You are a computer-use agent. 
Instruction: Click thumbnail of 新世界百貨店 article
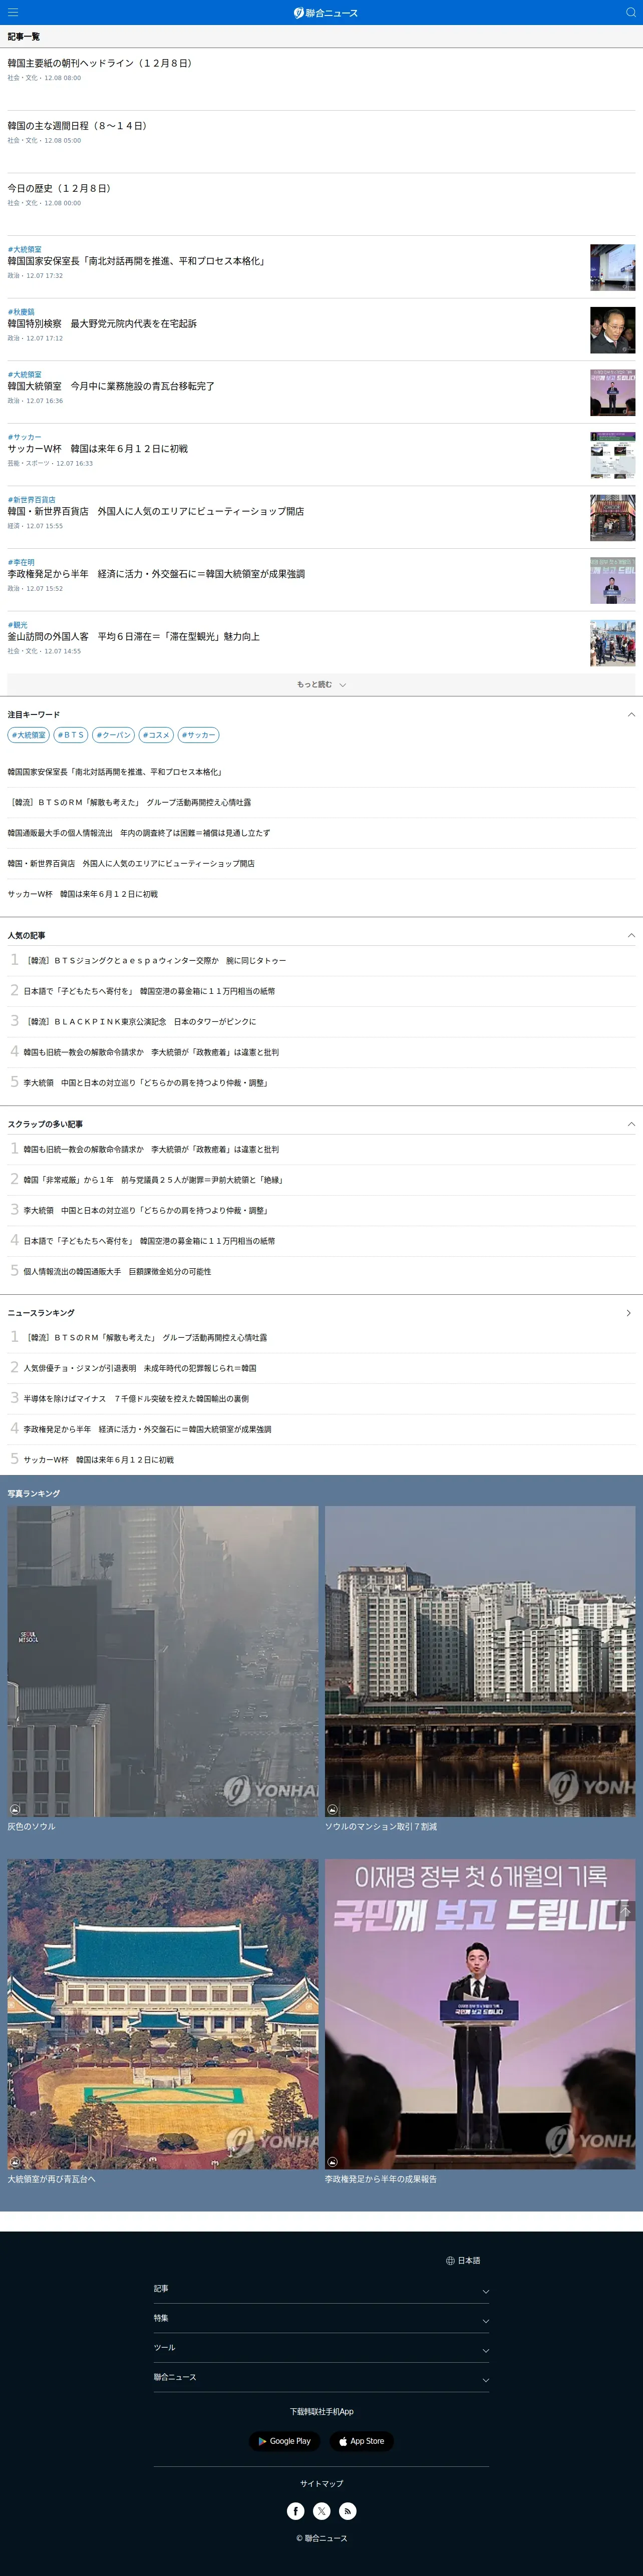point(612,517)
